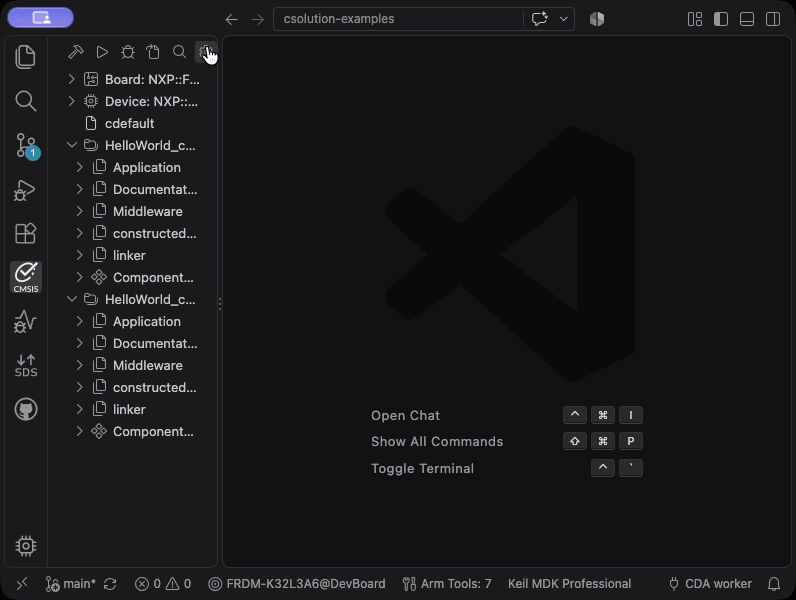Open Source Control view with badge 1
Viewport: 796px width, 600px height.
point(25,146)
